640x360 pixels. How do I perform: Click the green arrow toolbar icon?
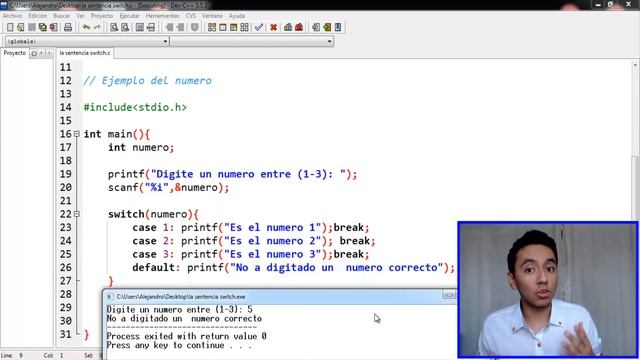click(327, 27)
